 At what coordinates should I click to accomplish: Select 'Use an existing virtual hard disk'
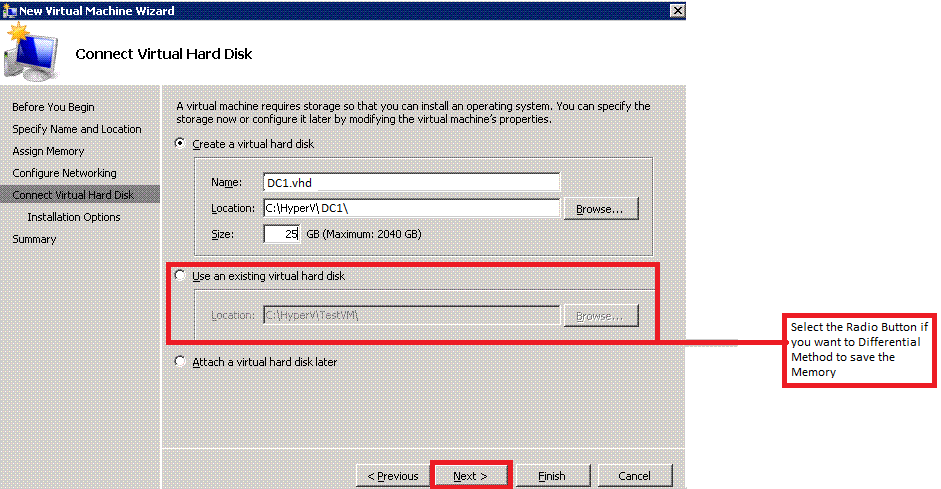[x=180, y=275]
